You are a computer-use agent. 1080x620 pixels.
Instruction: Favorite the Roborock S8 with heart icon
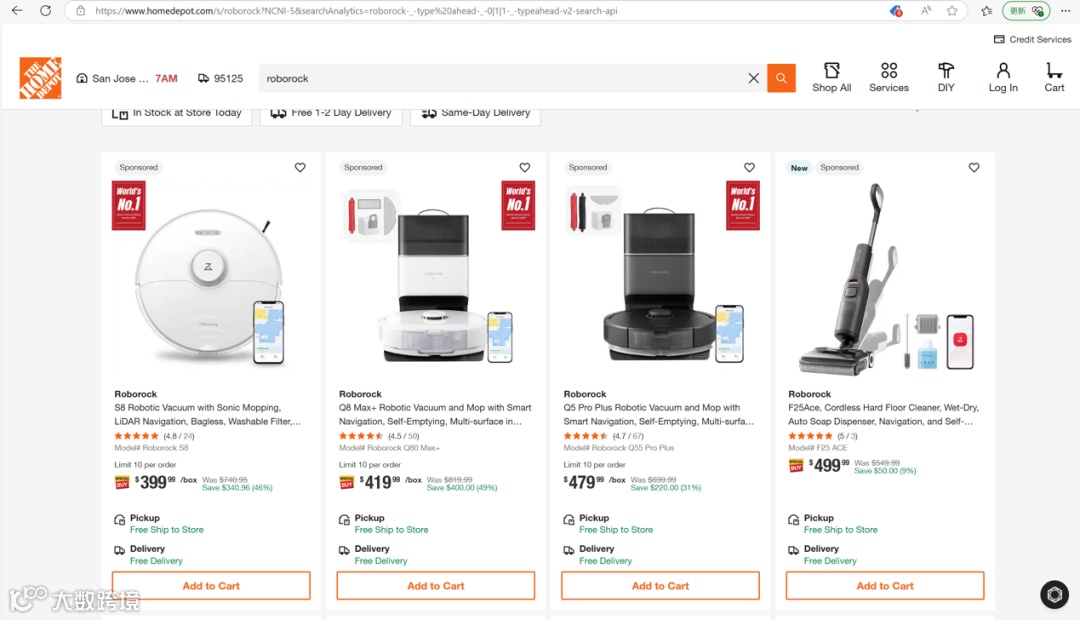click(x=300, y=168)
